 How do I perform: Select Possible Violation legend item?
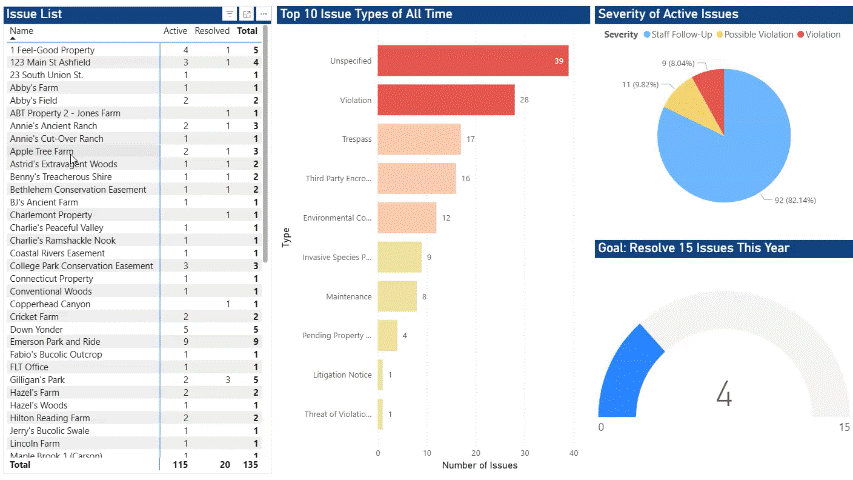tap(755, 34)
